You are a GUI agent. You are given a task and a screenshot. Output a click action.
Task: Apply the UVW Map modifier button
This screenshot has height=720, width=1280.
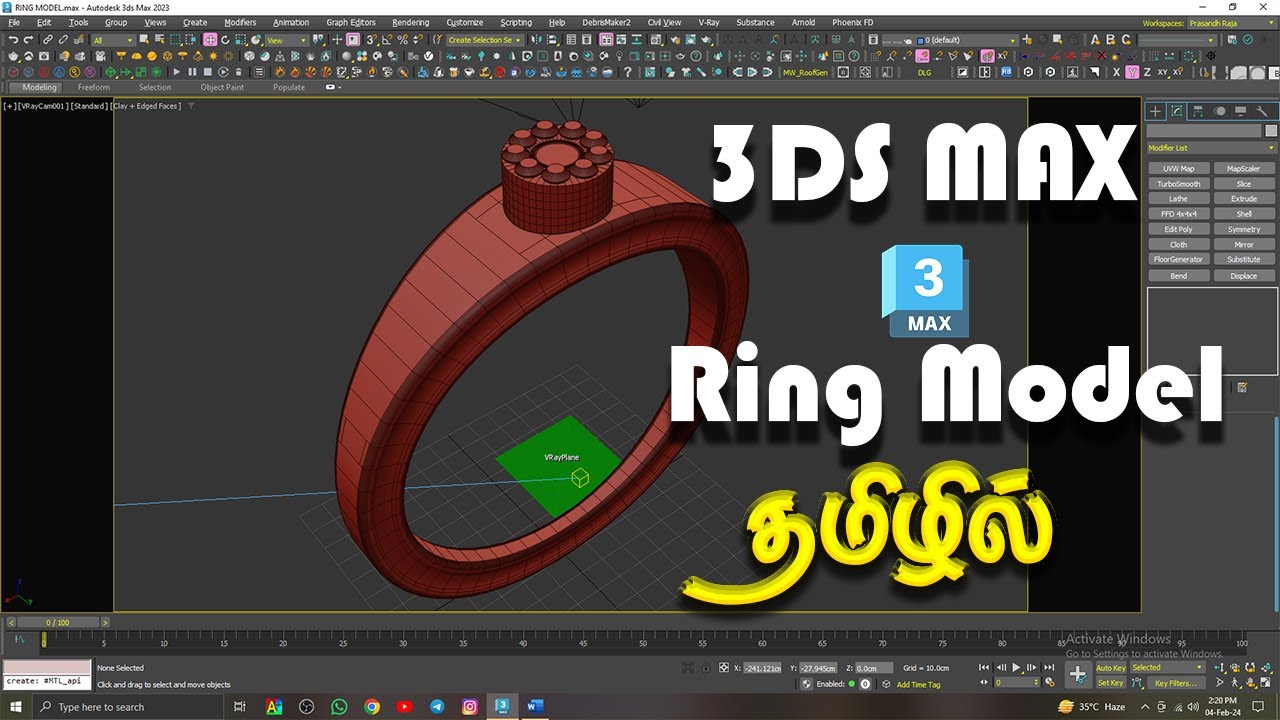pyautogui.click(x=1178, y=169)
